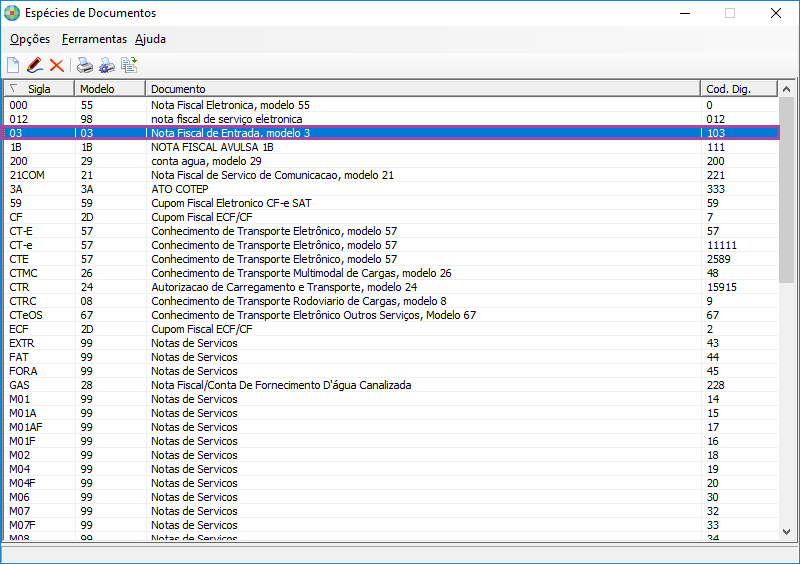The image size is (800, 564).
Task: Open printer settings icon with gear
Action: click(x=106, y=66)
